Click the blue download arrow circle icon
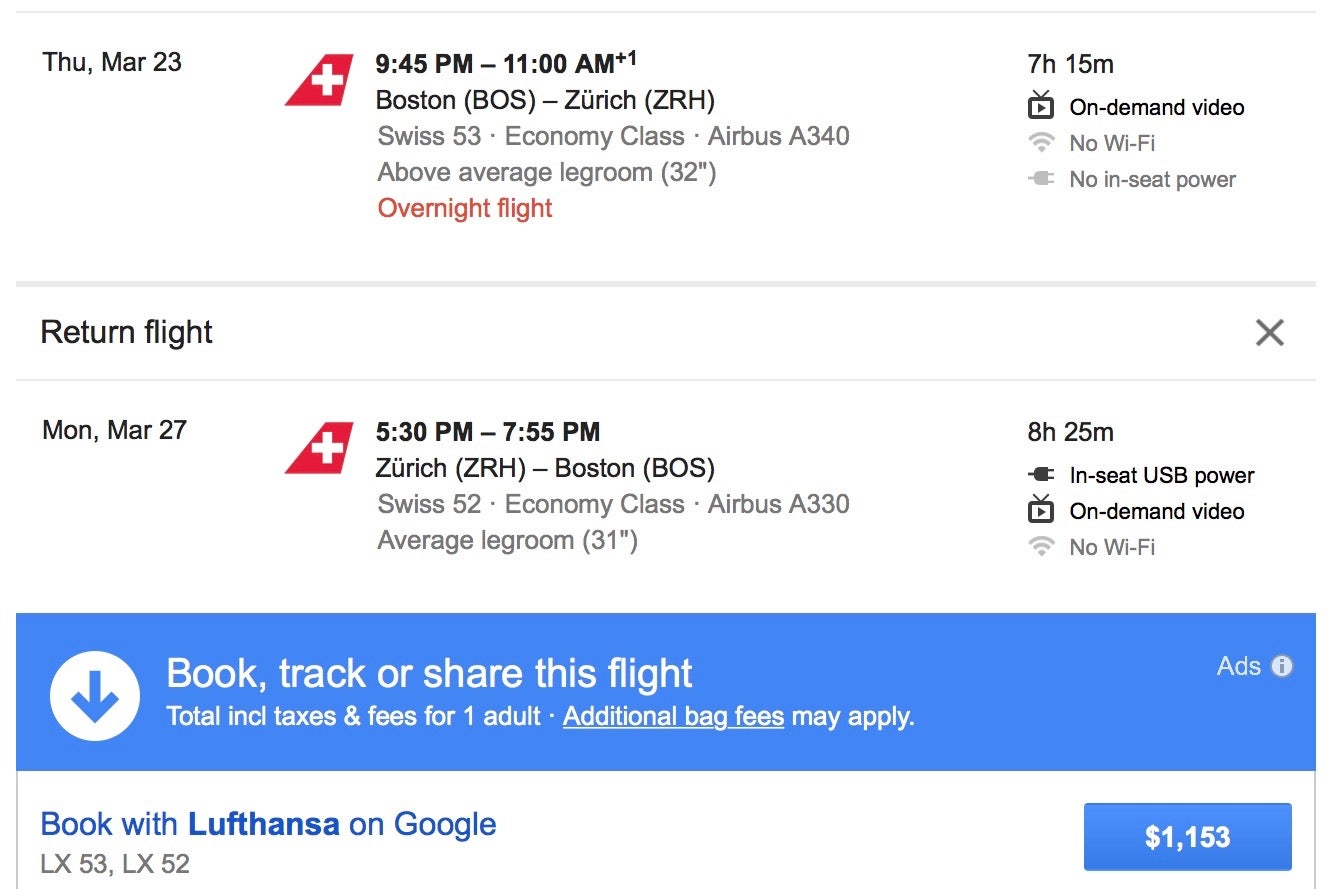This screenshot has width=1334, height=889. (95, 694)
